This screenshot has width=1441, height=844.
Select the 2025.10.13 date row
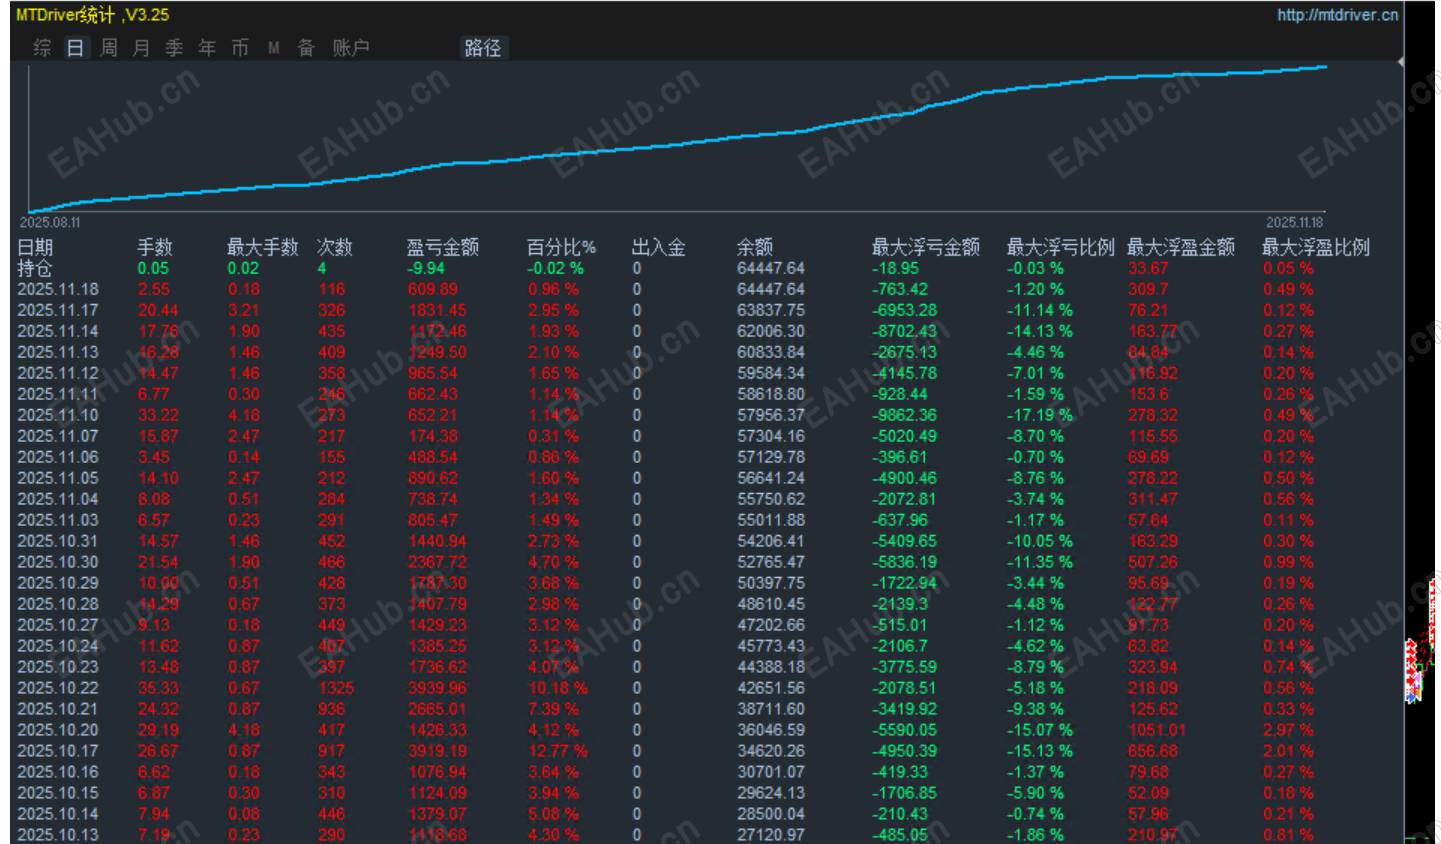[x=58, y=835]
